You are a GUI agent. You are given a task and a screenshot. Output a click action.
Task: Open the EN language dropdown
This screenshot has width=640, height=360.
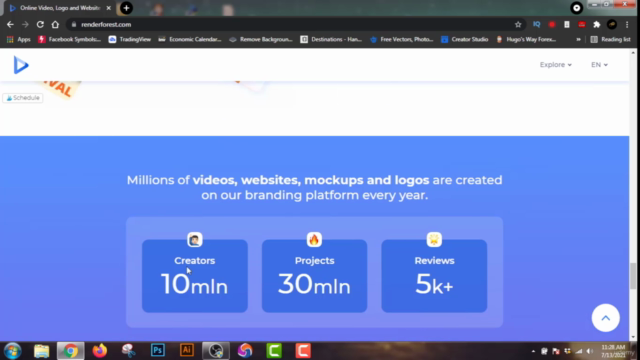599,64
